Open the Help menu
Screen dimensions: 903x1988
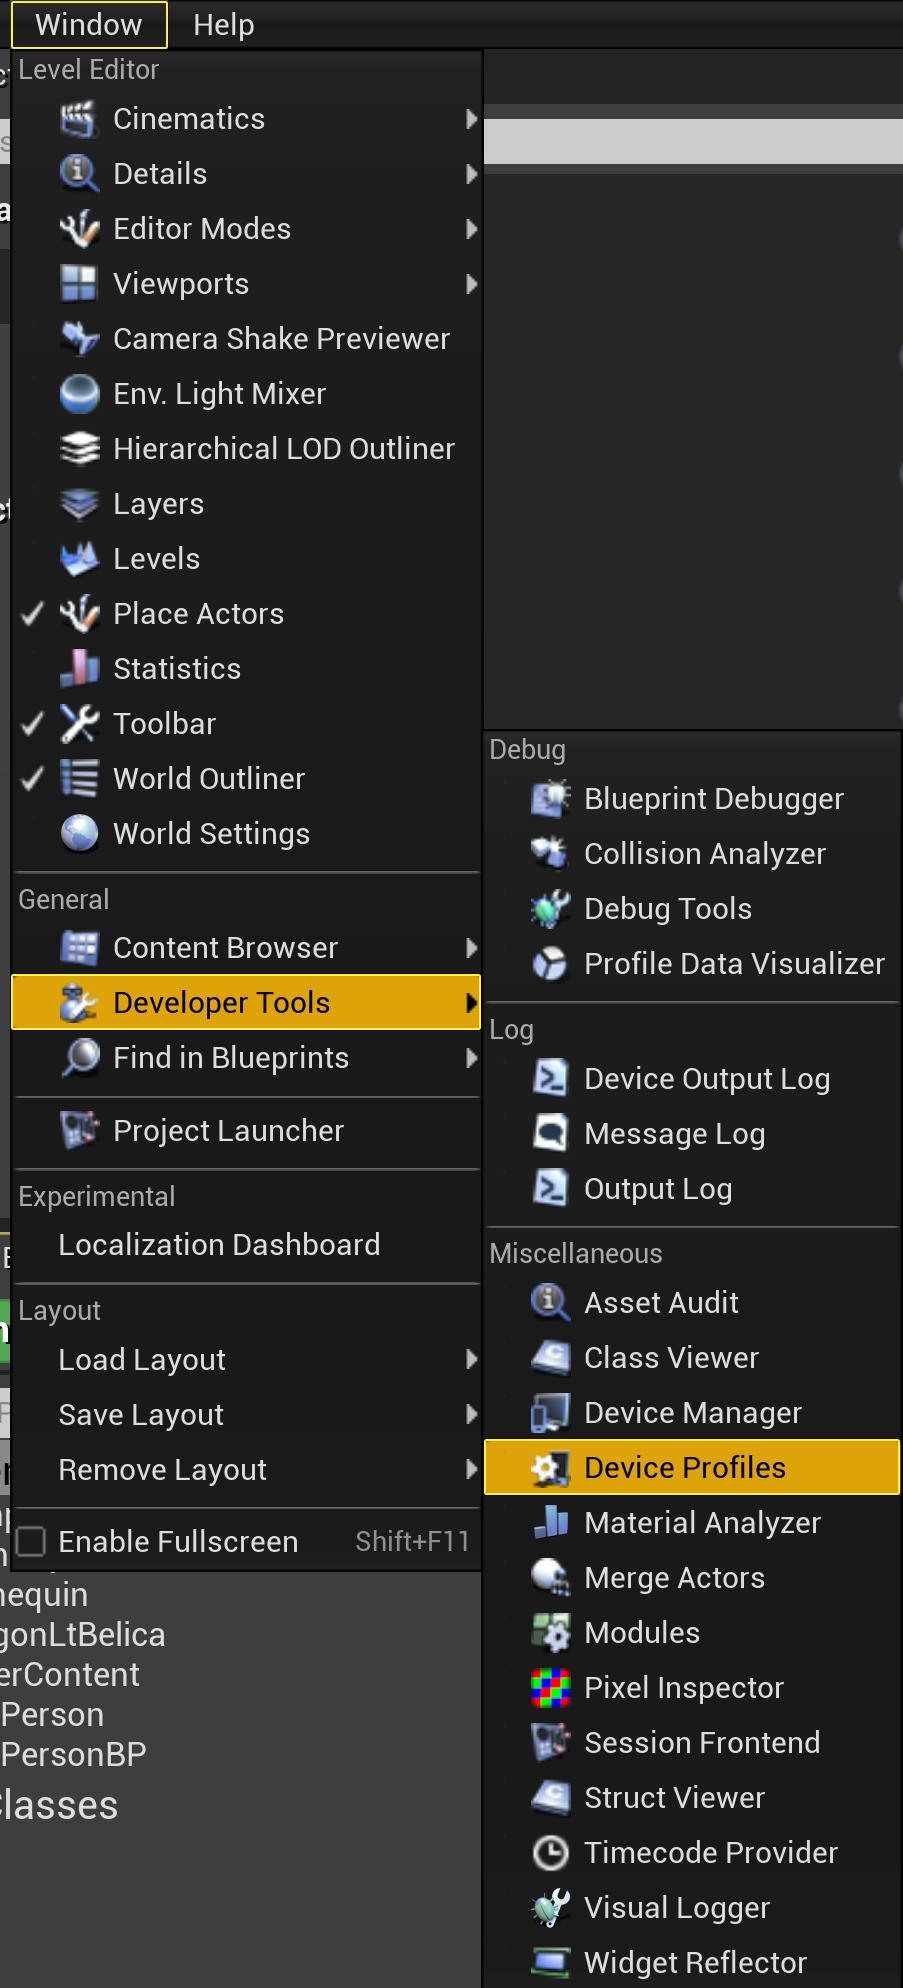pyautogui.click(x=224, y=25)
